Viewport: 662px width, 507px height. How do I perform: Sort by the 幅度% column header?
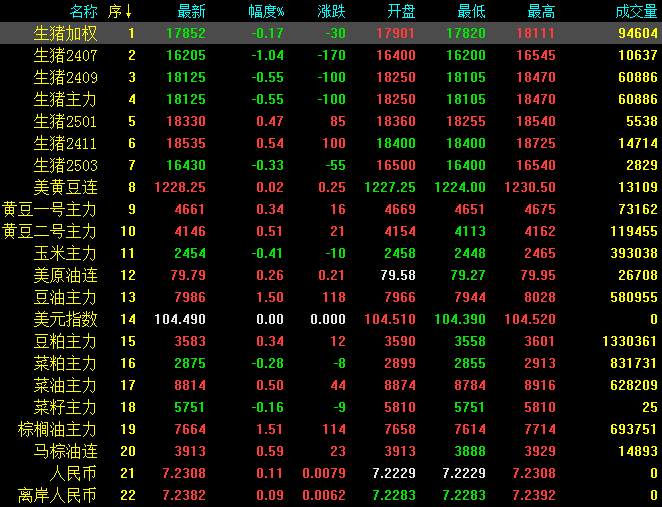click(x=266, y=11)
